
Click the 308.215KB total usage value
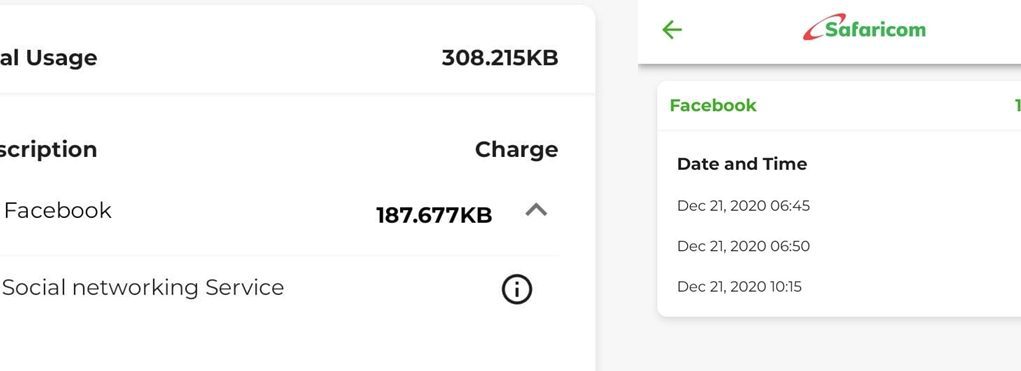[x=499, y=57]
